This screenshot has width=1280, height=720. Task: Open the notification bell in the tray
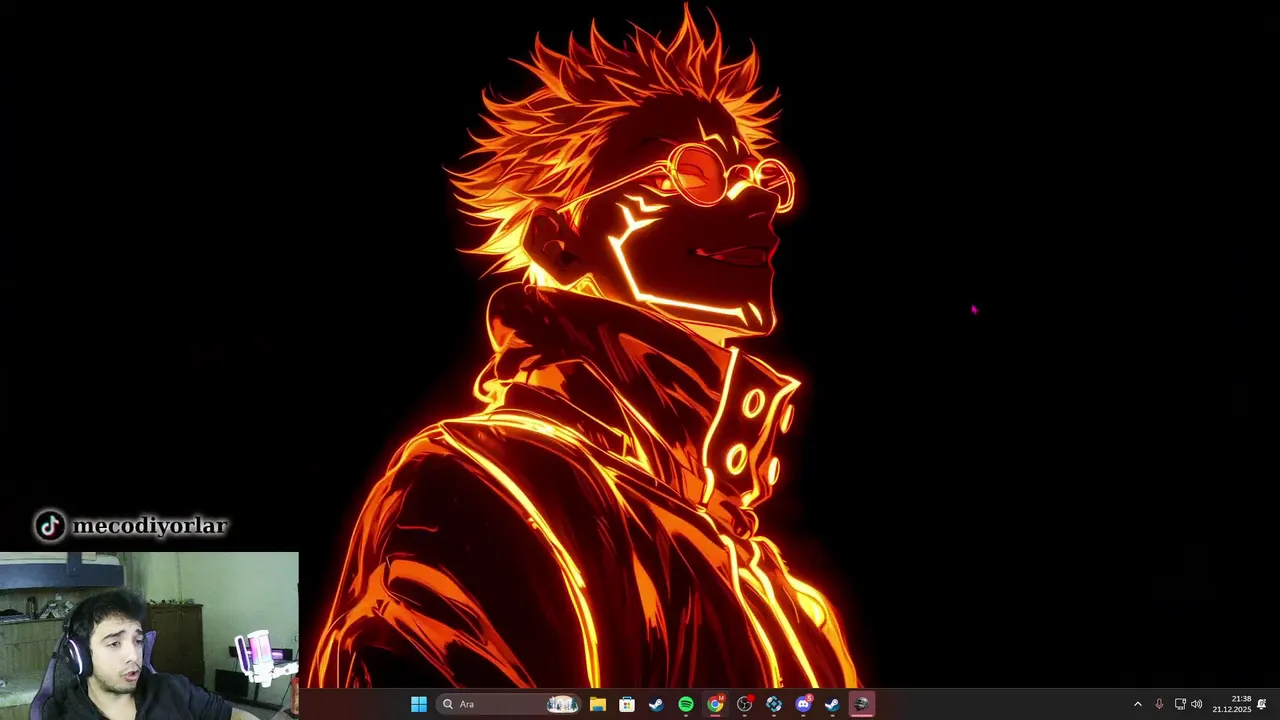tap(1262, 704)
